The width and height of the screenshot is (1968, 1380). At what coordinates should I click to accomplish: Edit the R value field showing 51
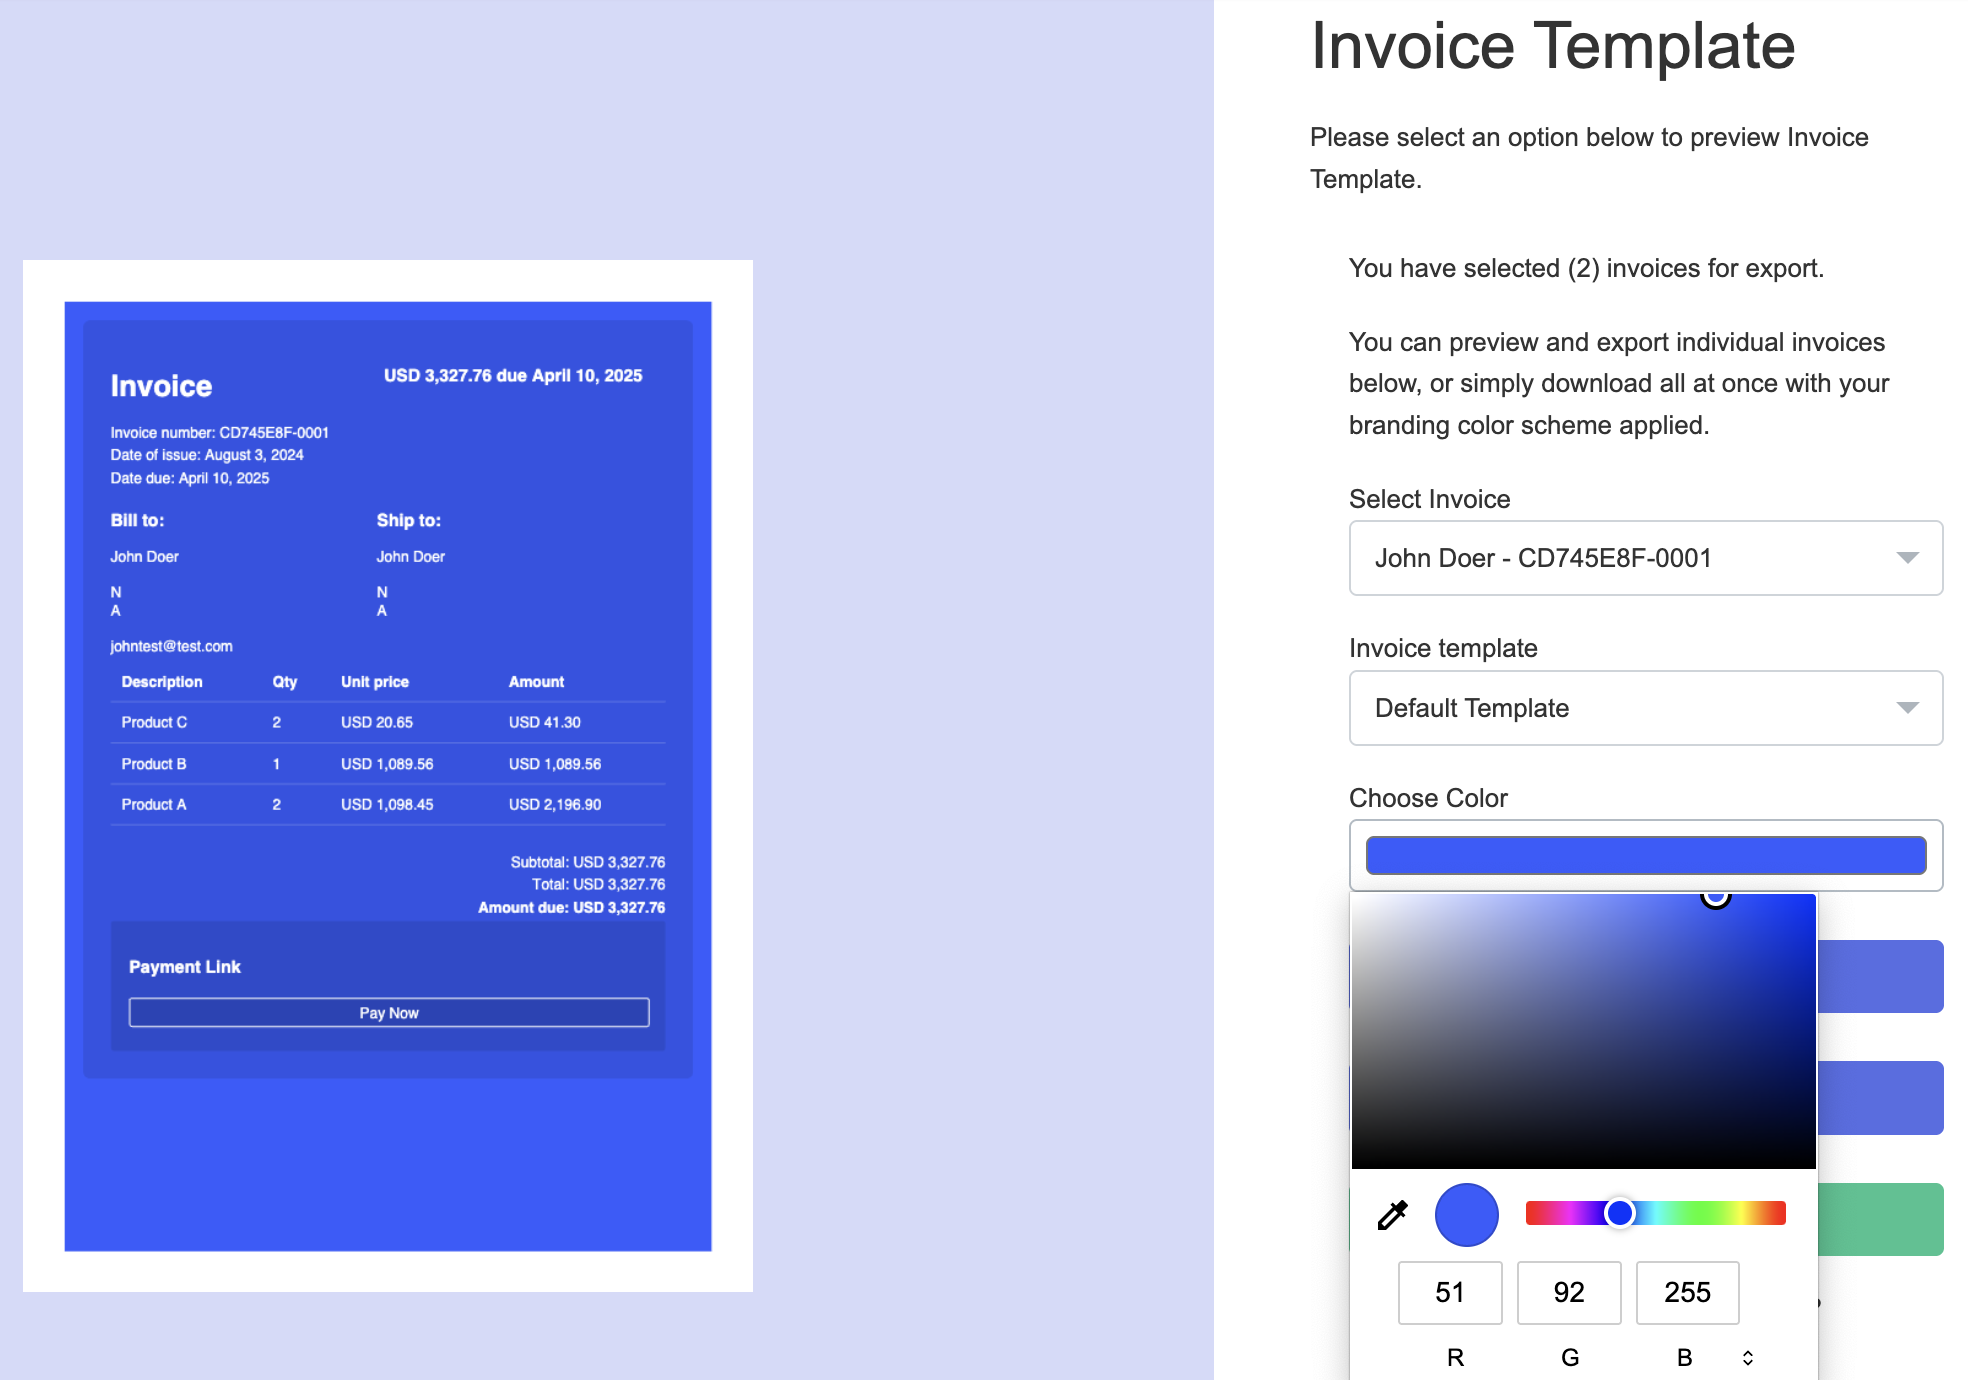pyautogui.click(x=1450, y=1292)
